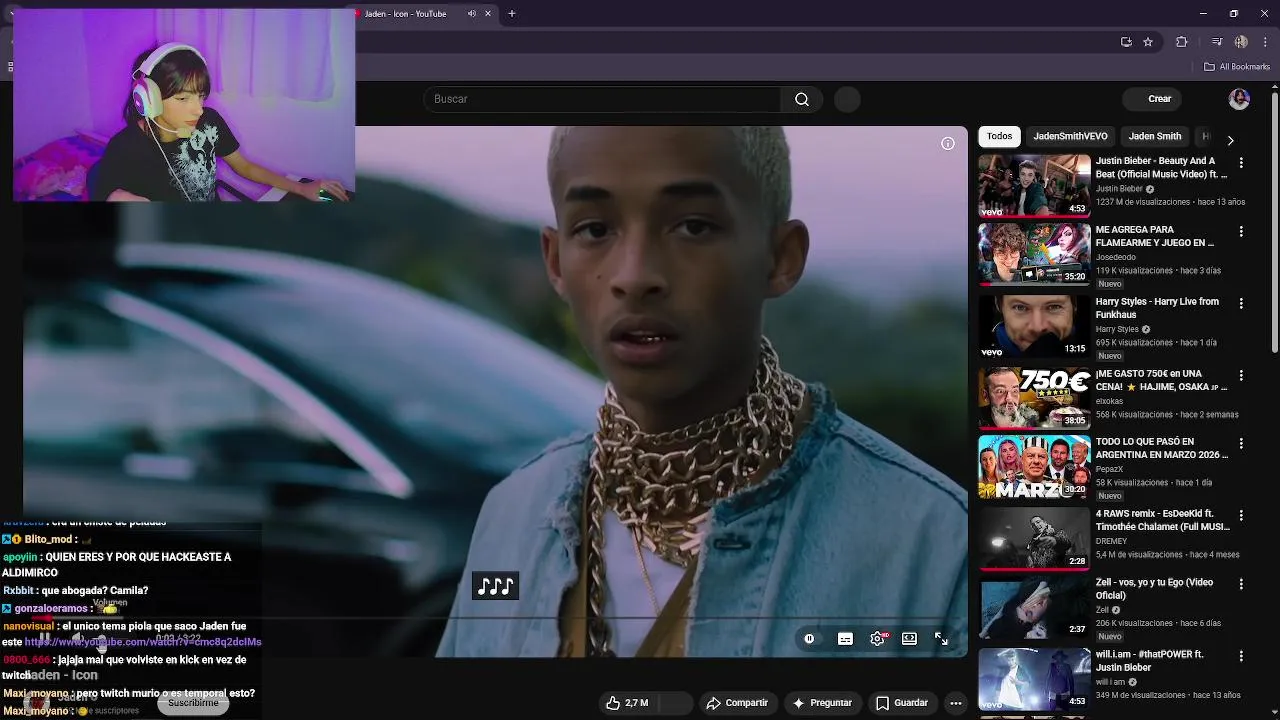Click channel name 'PepazX'
The width and height of the screenshot is (1280, 720).
(1111, 468)
